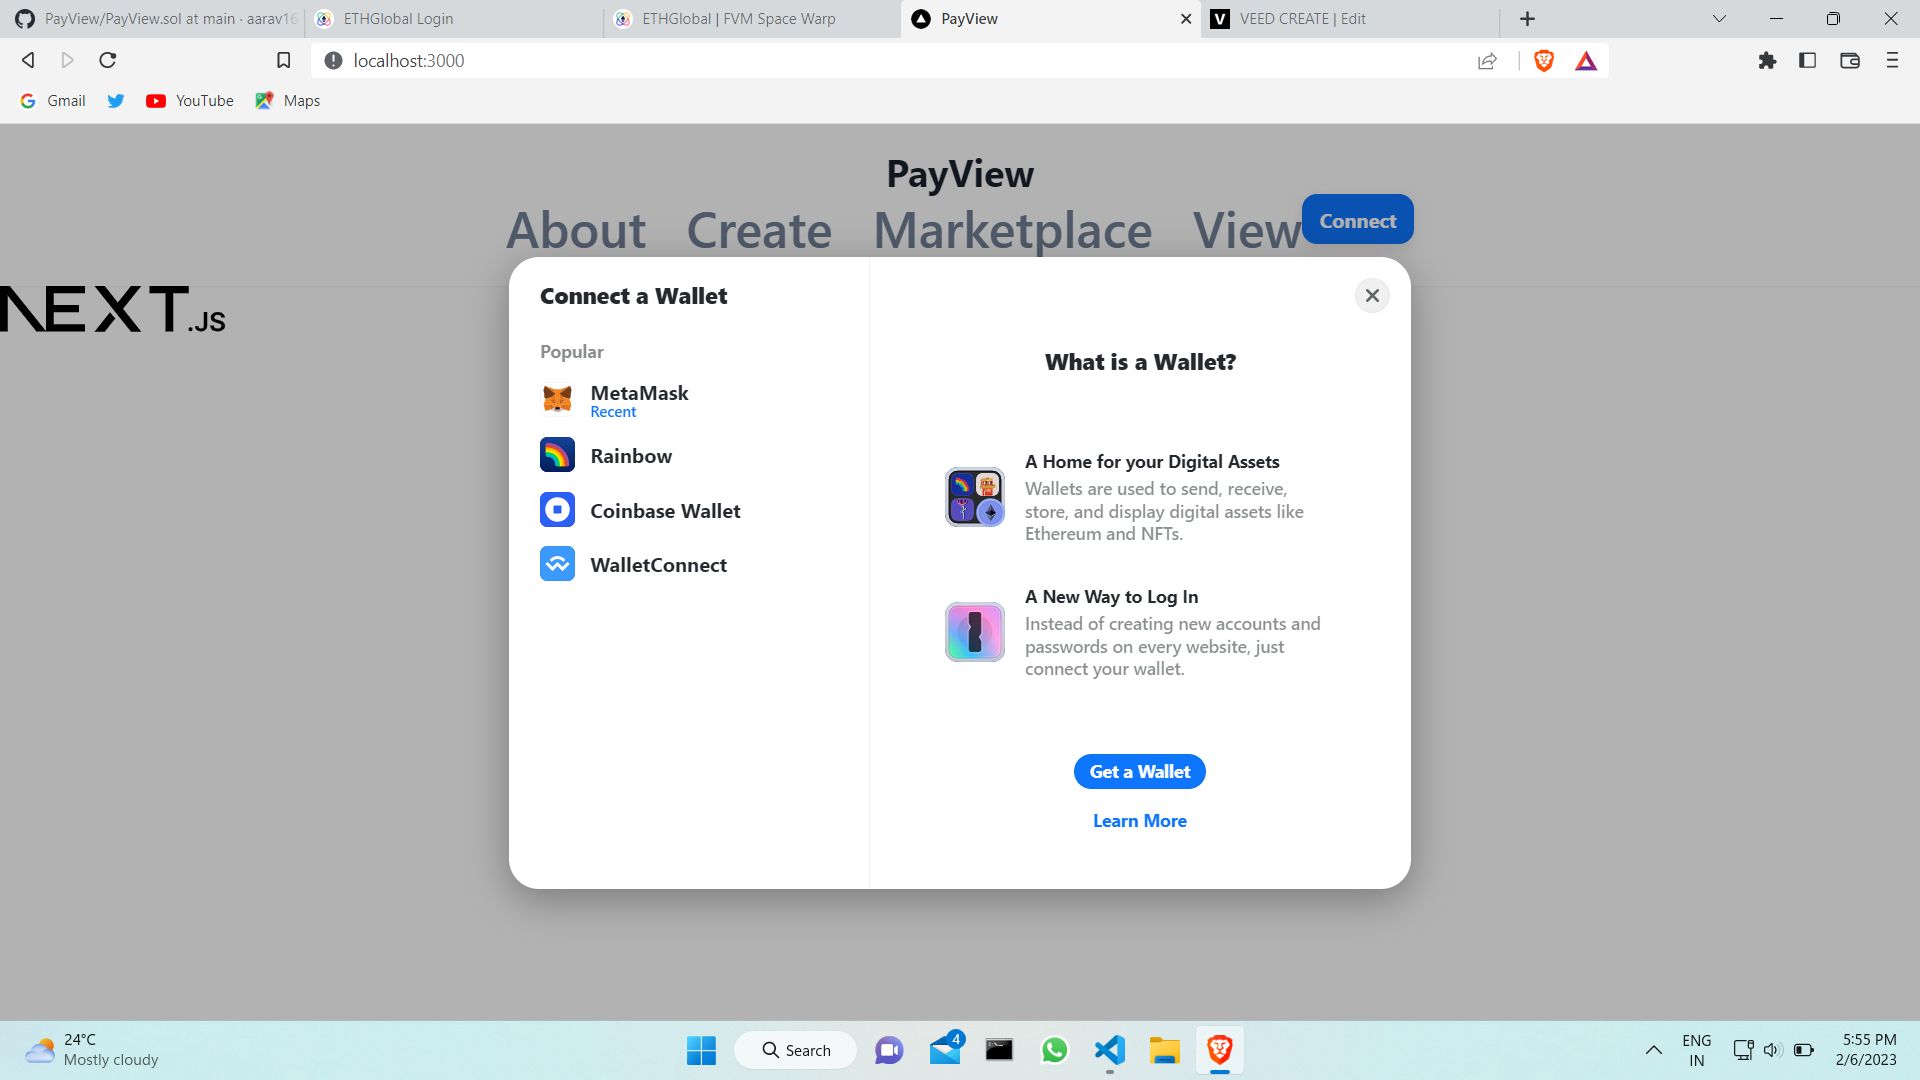Open the weather widget
The image size is (1920, 1080).
(92, 1050)
